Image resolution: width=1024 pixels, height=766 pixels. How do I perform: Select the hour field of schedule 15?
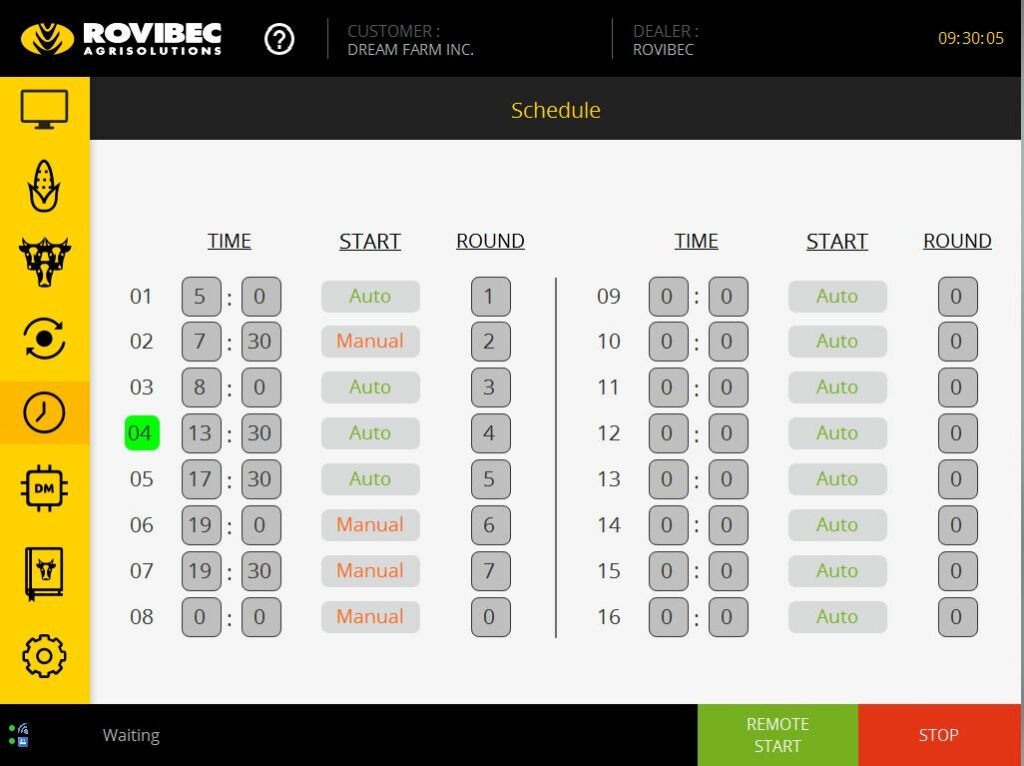(x=668, y=571)
